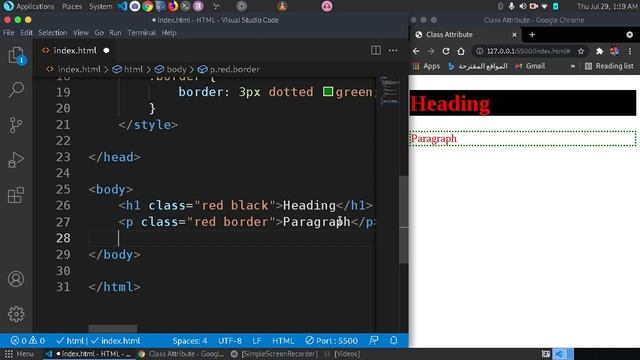Open the Selection menu
The image size is (640, 360).
point(52,33)
